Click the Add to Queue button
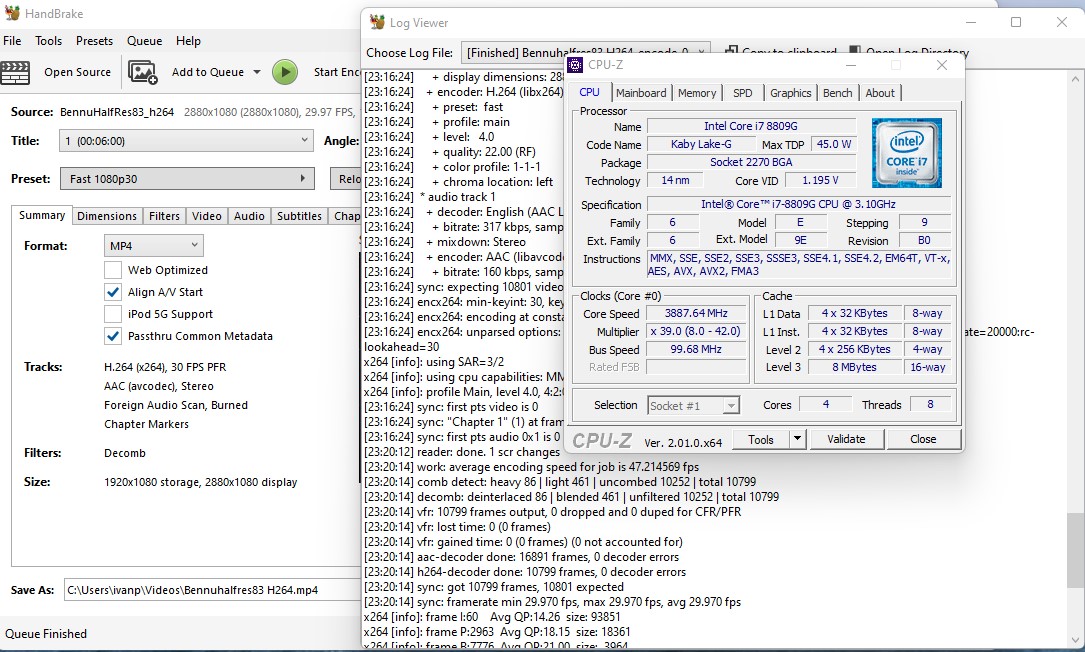Screen dimensions: 1085x652 pos(208,72)
